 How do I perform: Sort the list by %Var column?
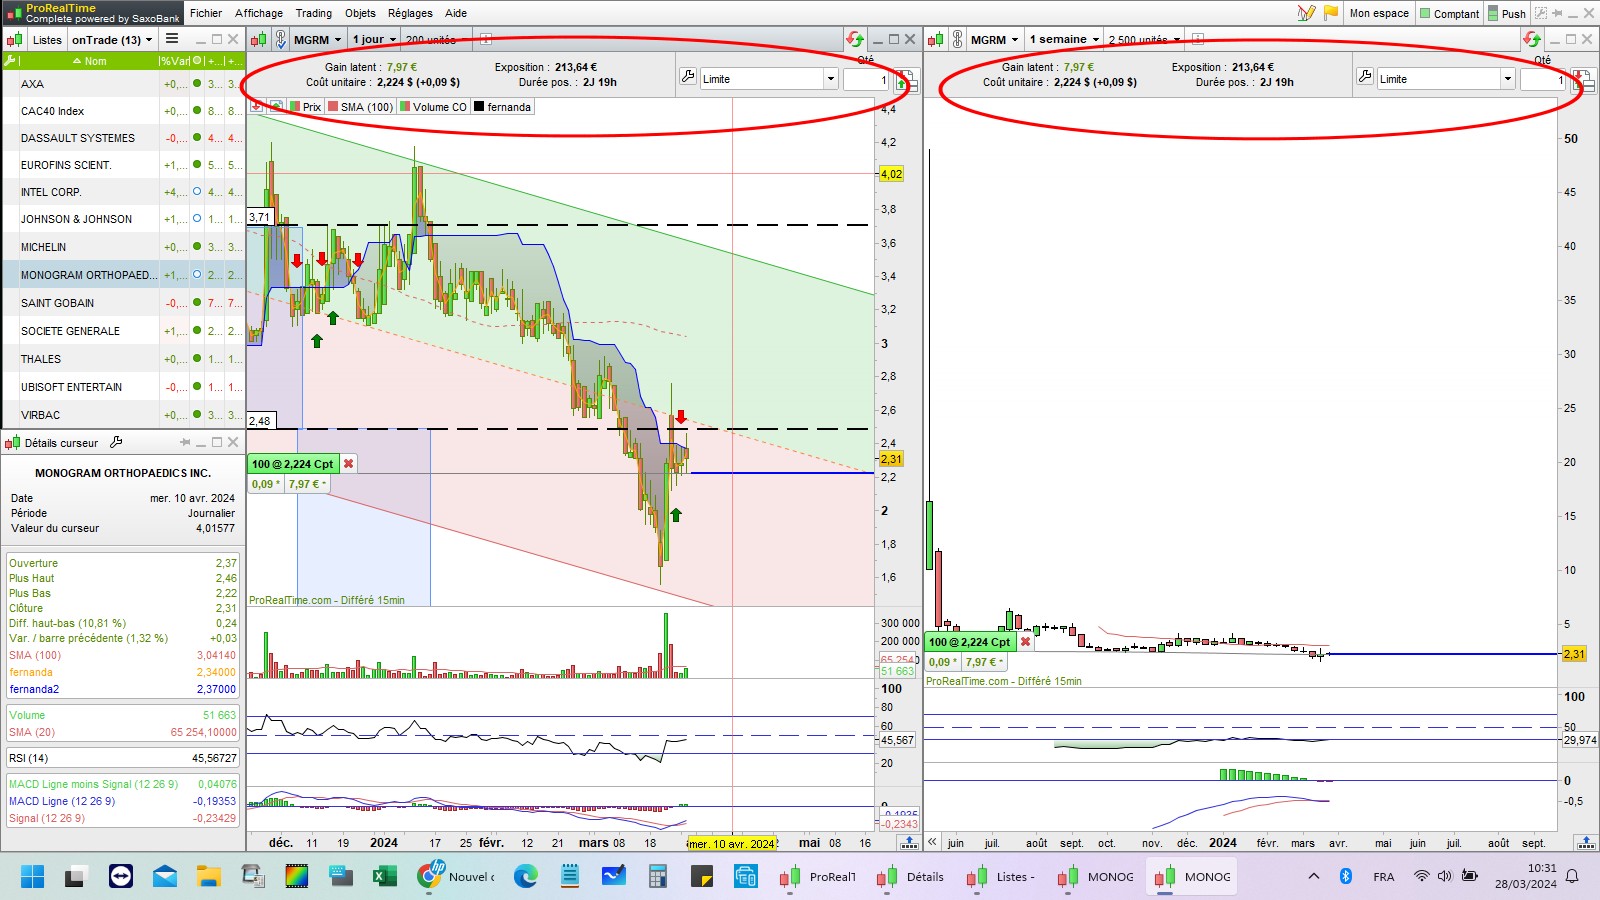(174, 61)
